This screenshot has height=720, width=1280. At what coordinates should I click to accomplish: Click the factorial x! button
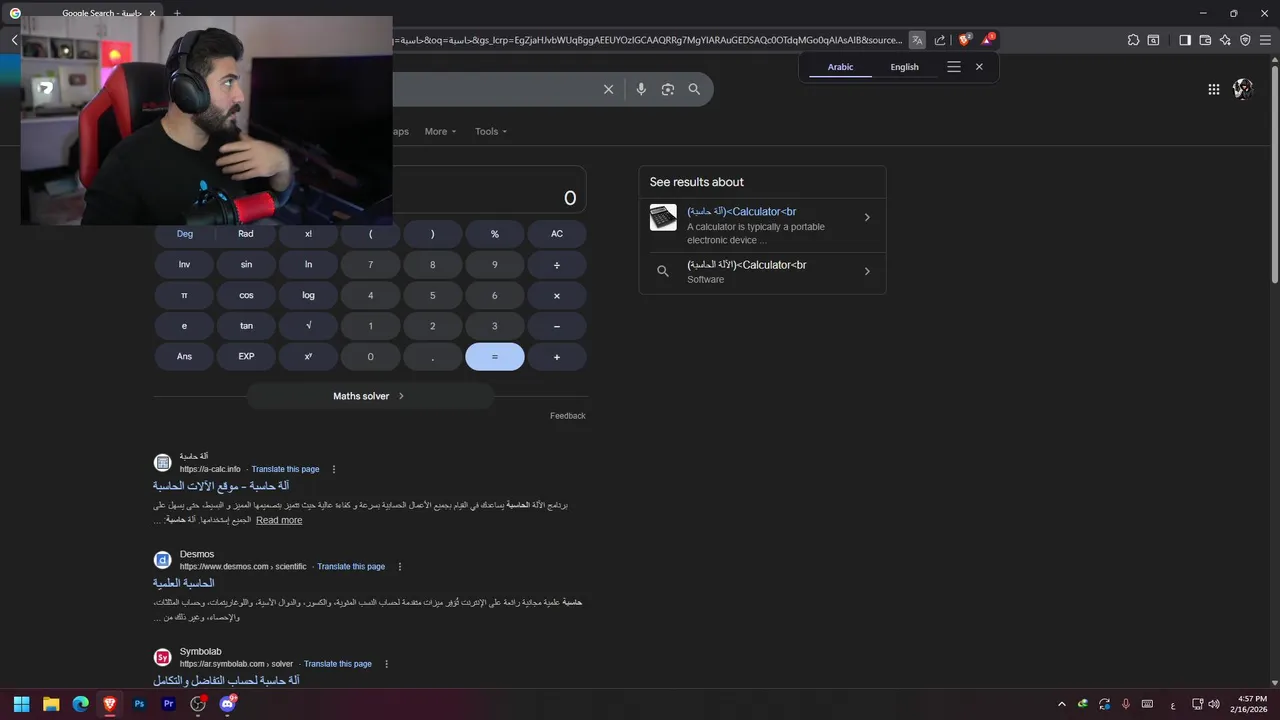coord(308,234)
